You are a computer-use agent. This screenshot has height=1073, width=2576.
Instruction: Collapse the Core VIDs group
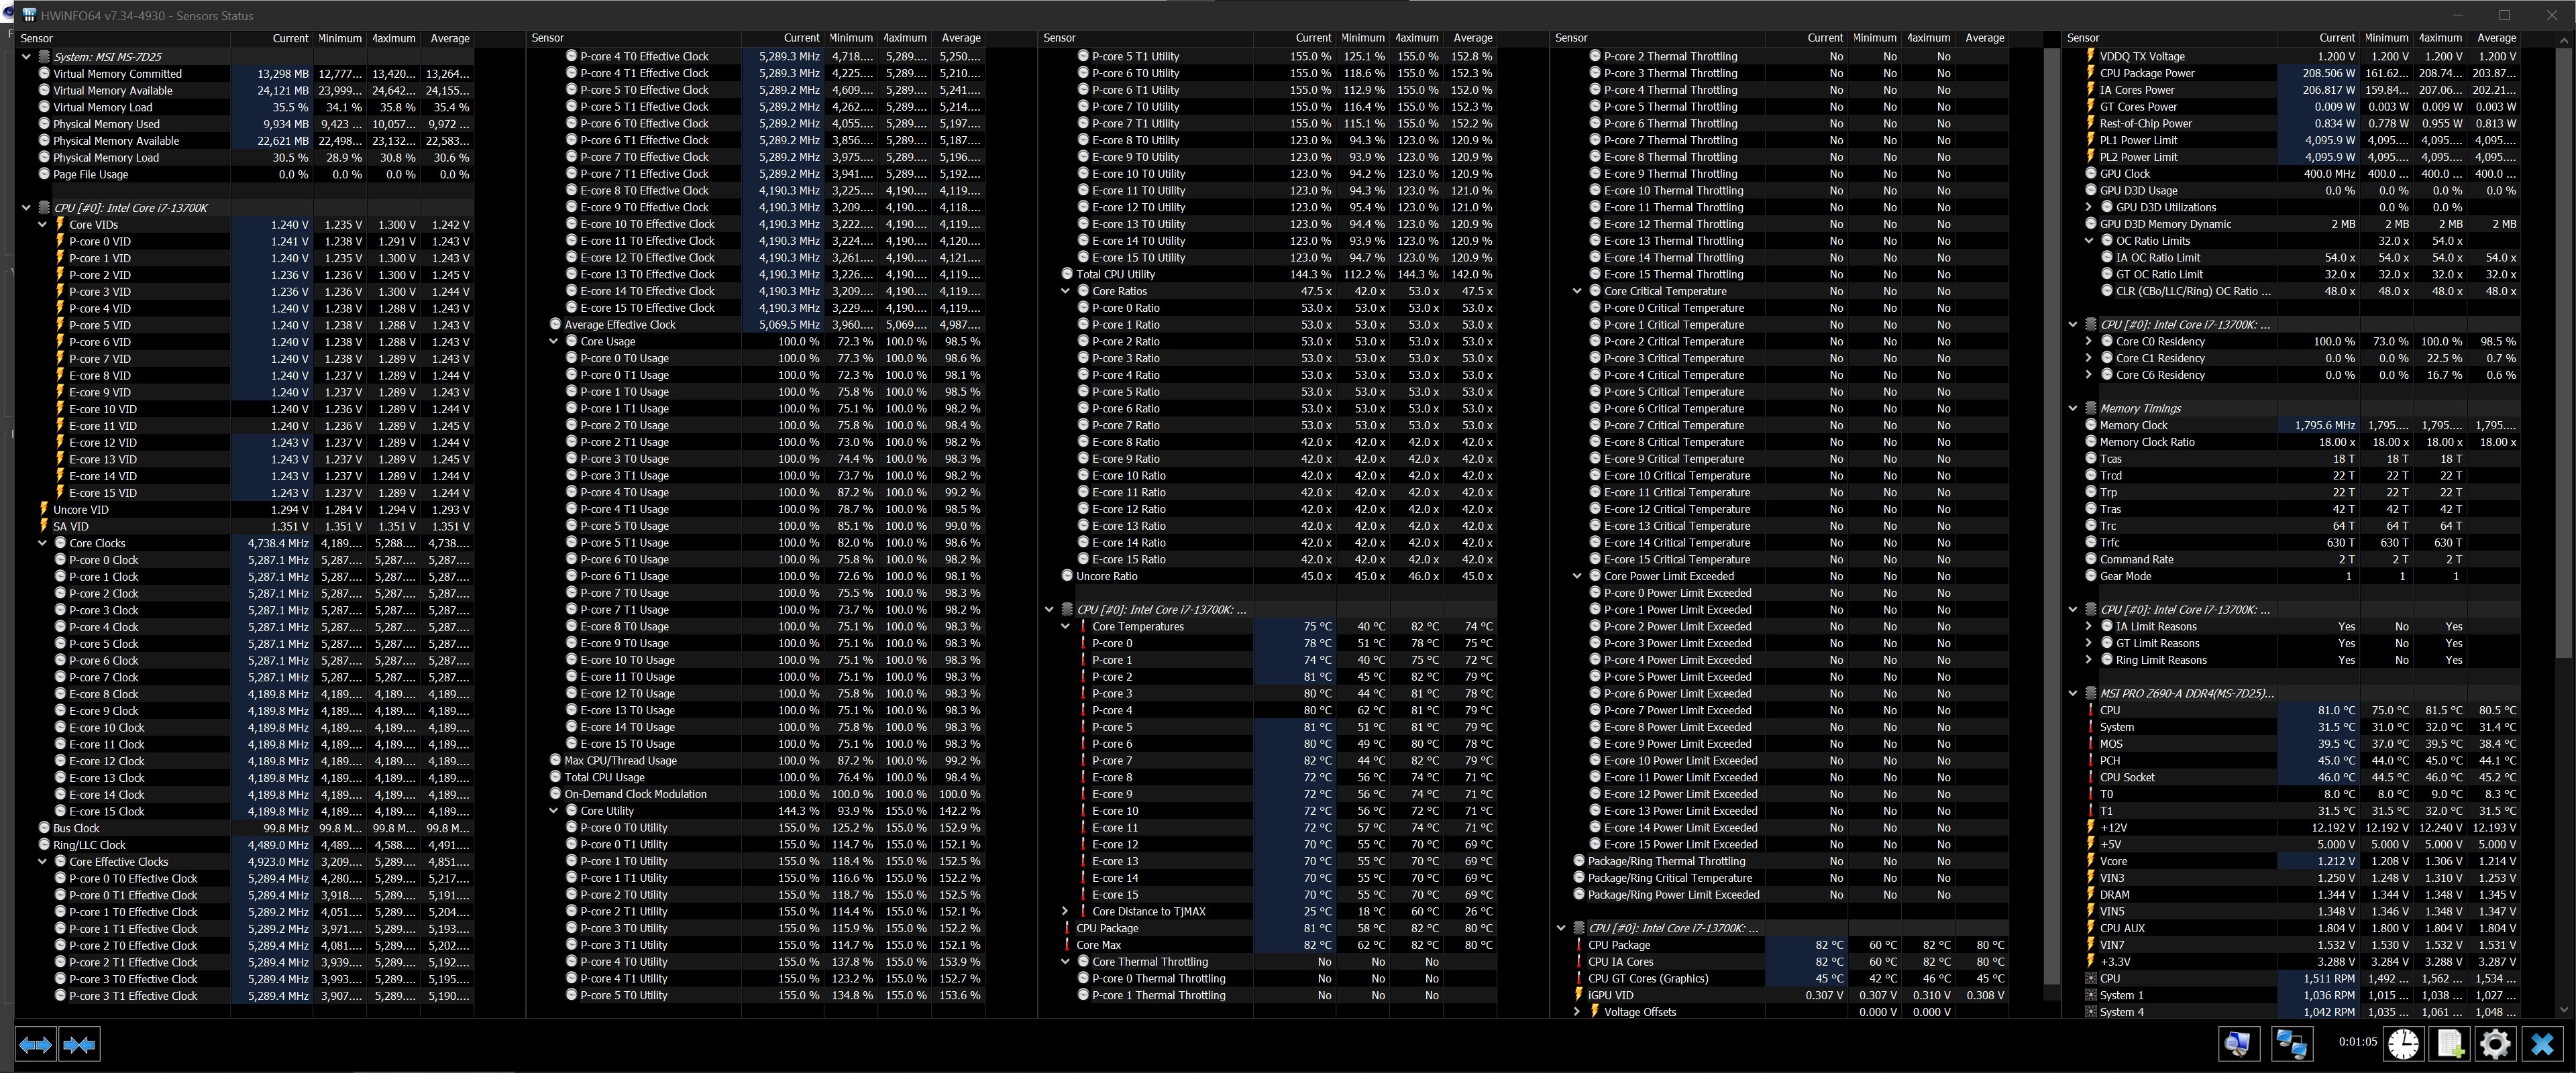click(43, 225)
